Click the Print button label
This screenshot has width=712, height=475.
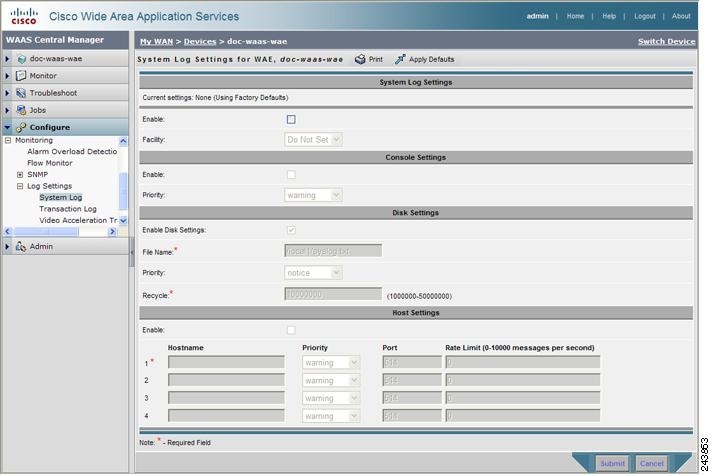(376, 59)
